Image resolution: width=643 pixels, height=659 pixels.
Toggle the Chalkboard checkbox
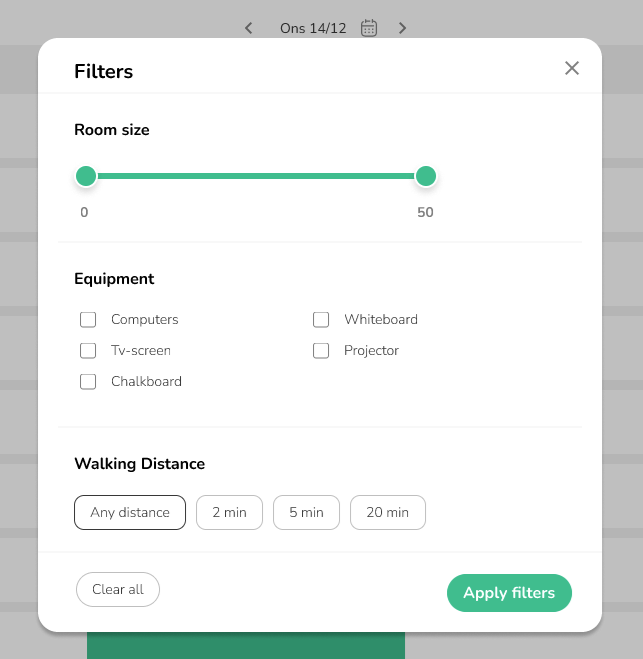(x=88, y=382)
